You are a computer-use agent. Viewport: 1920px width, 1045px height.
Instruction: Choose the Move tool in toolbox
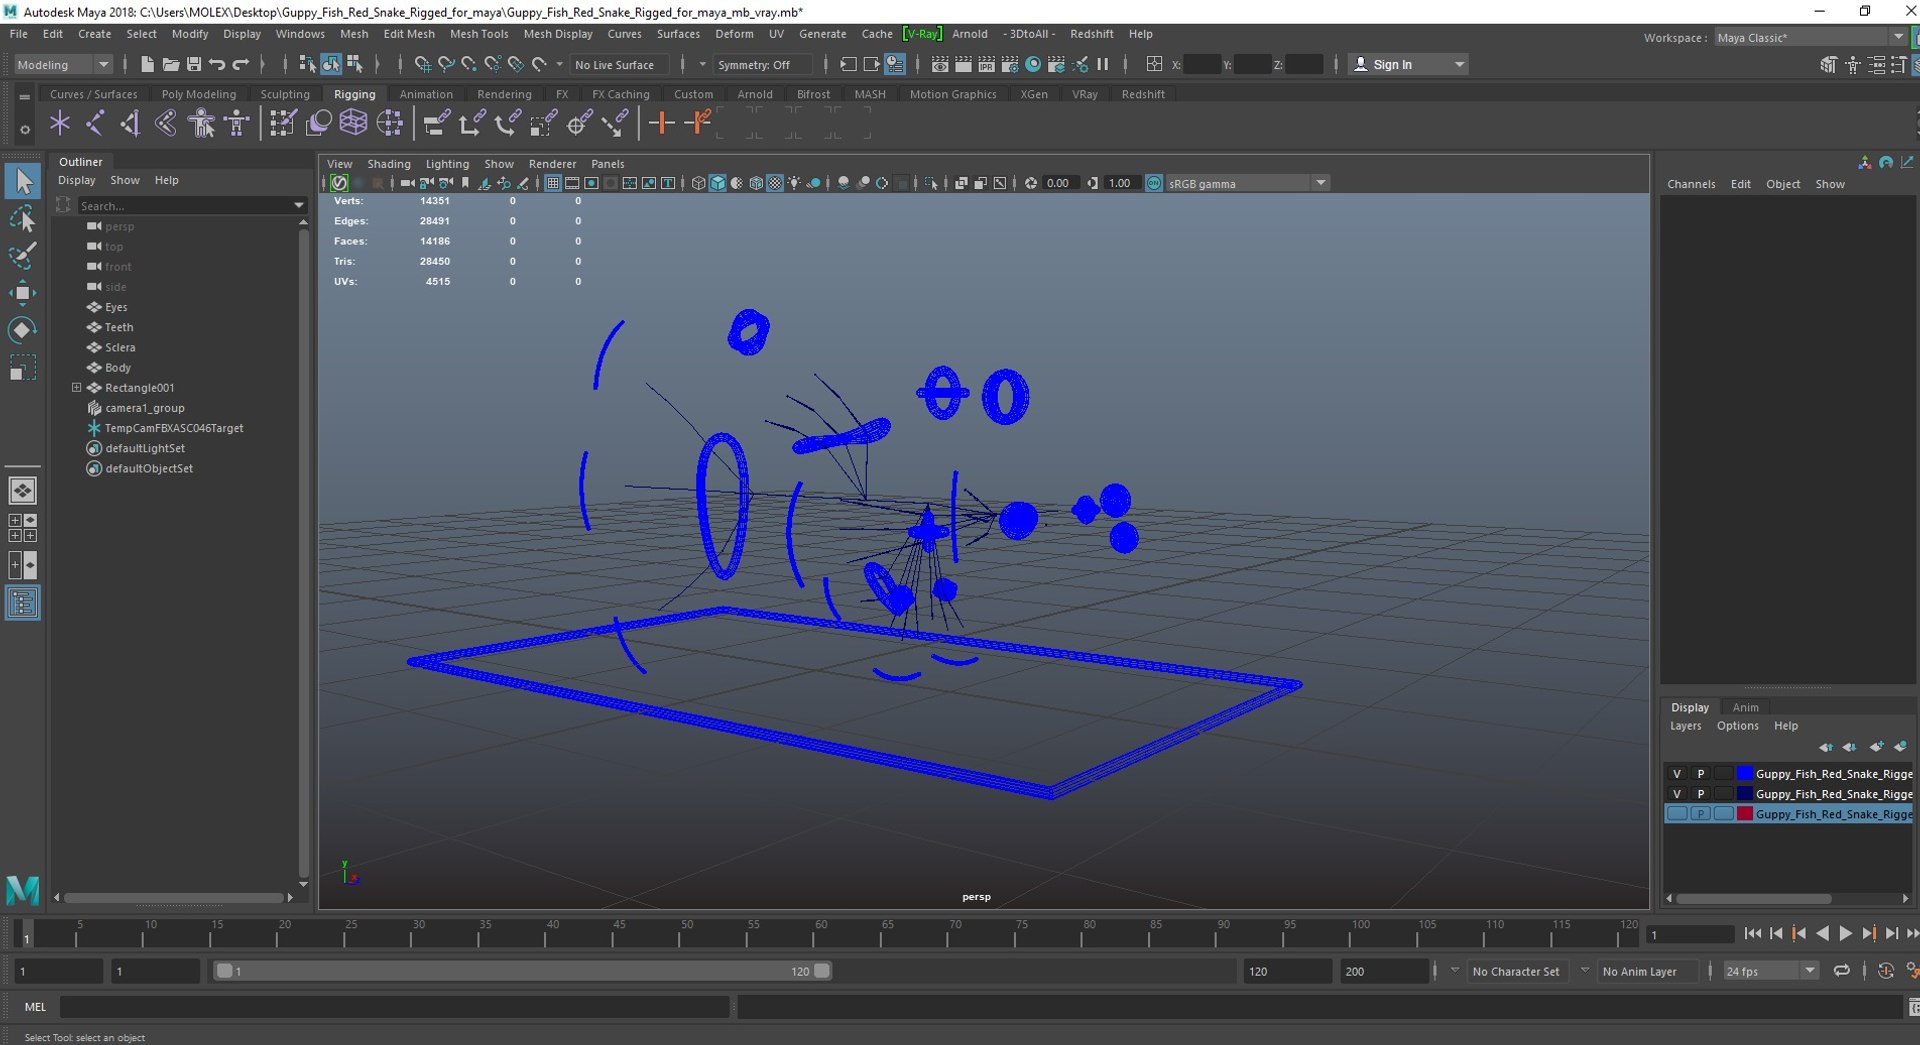coord(23,292)
